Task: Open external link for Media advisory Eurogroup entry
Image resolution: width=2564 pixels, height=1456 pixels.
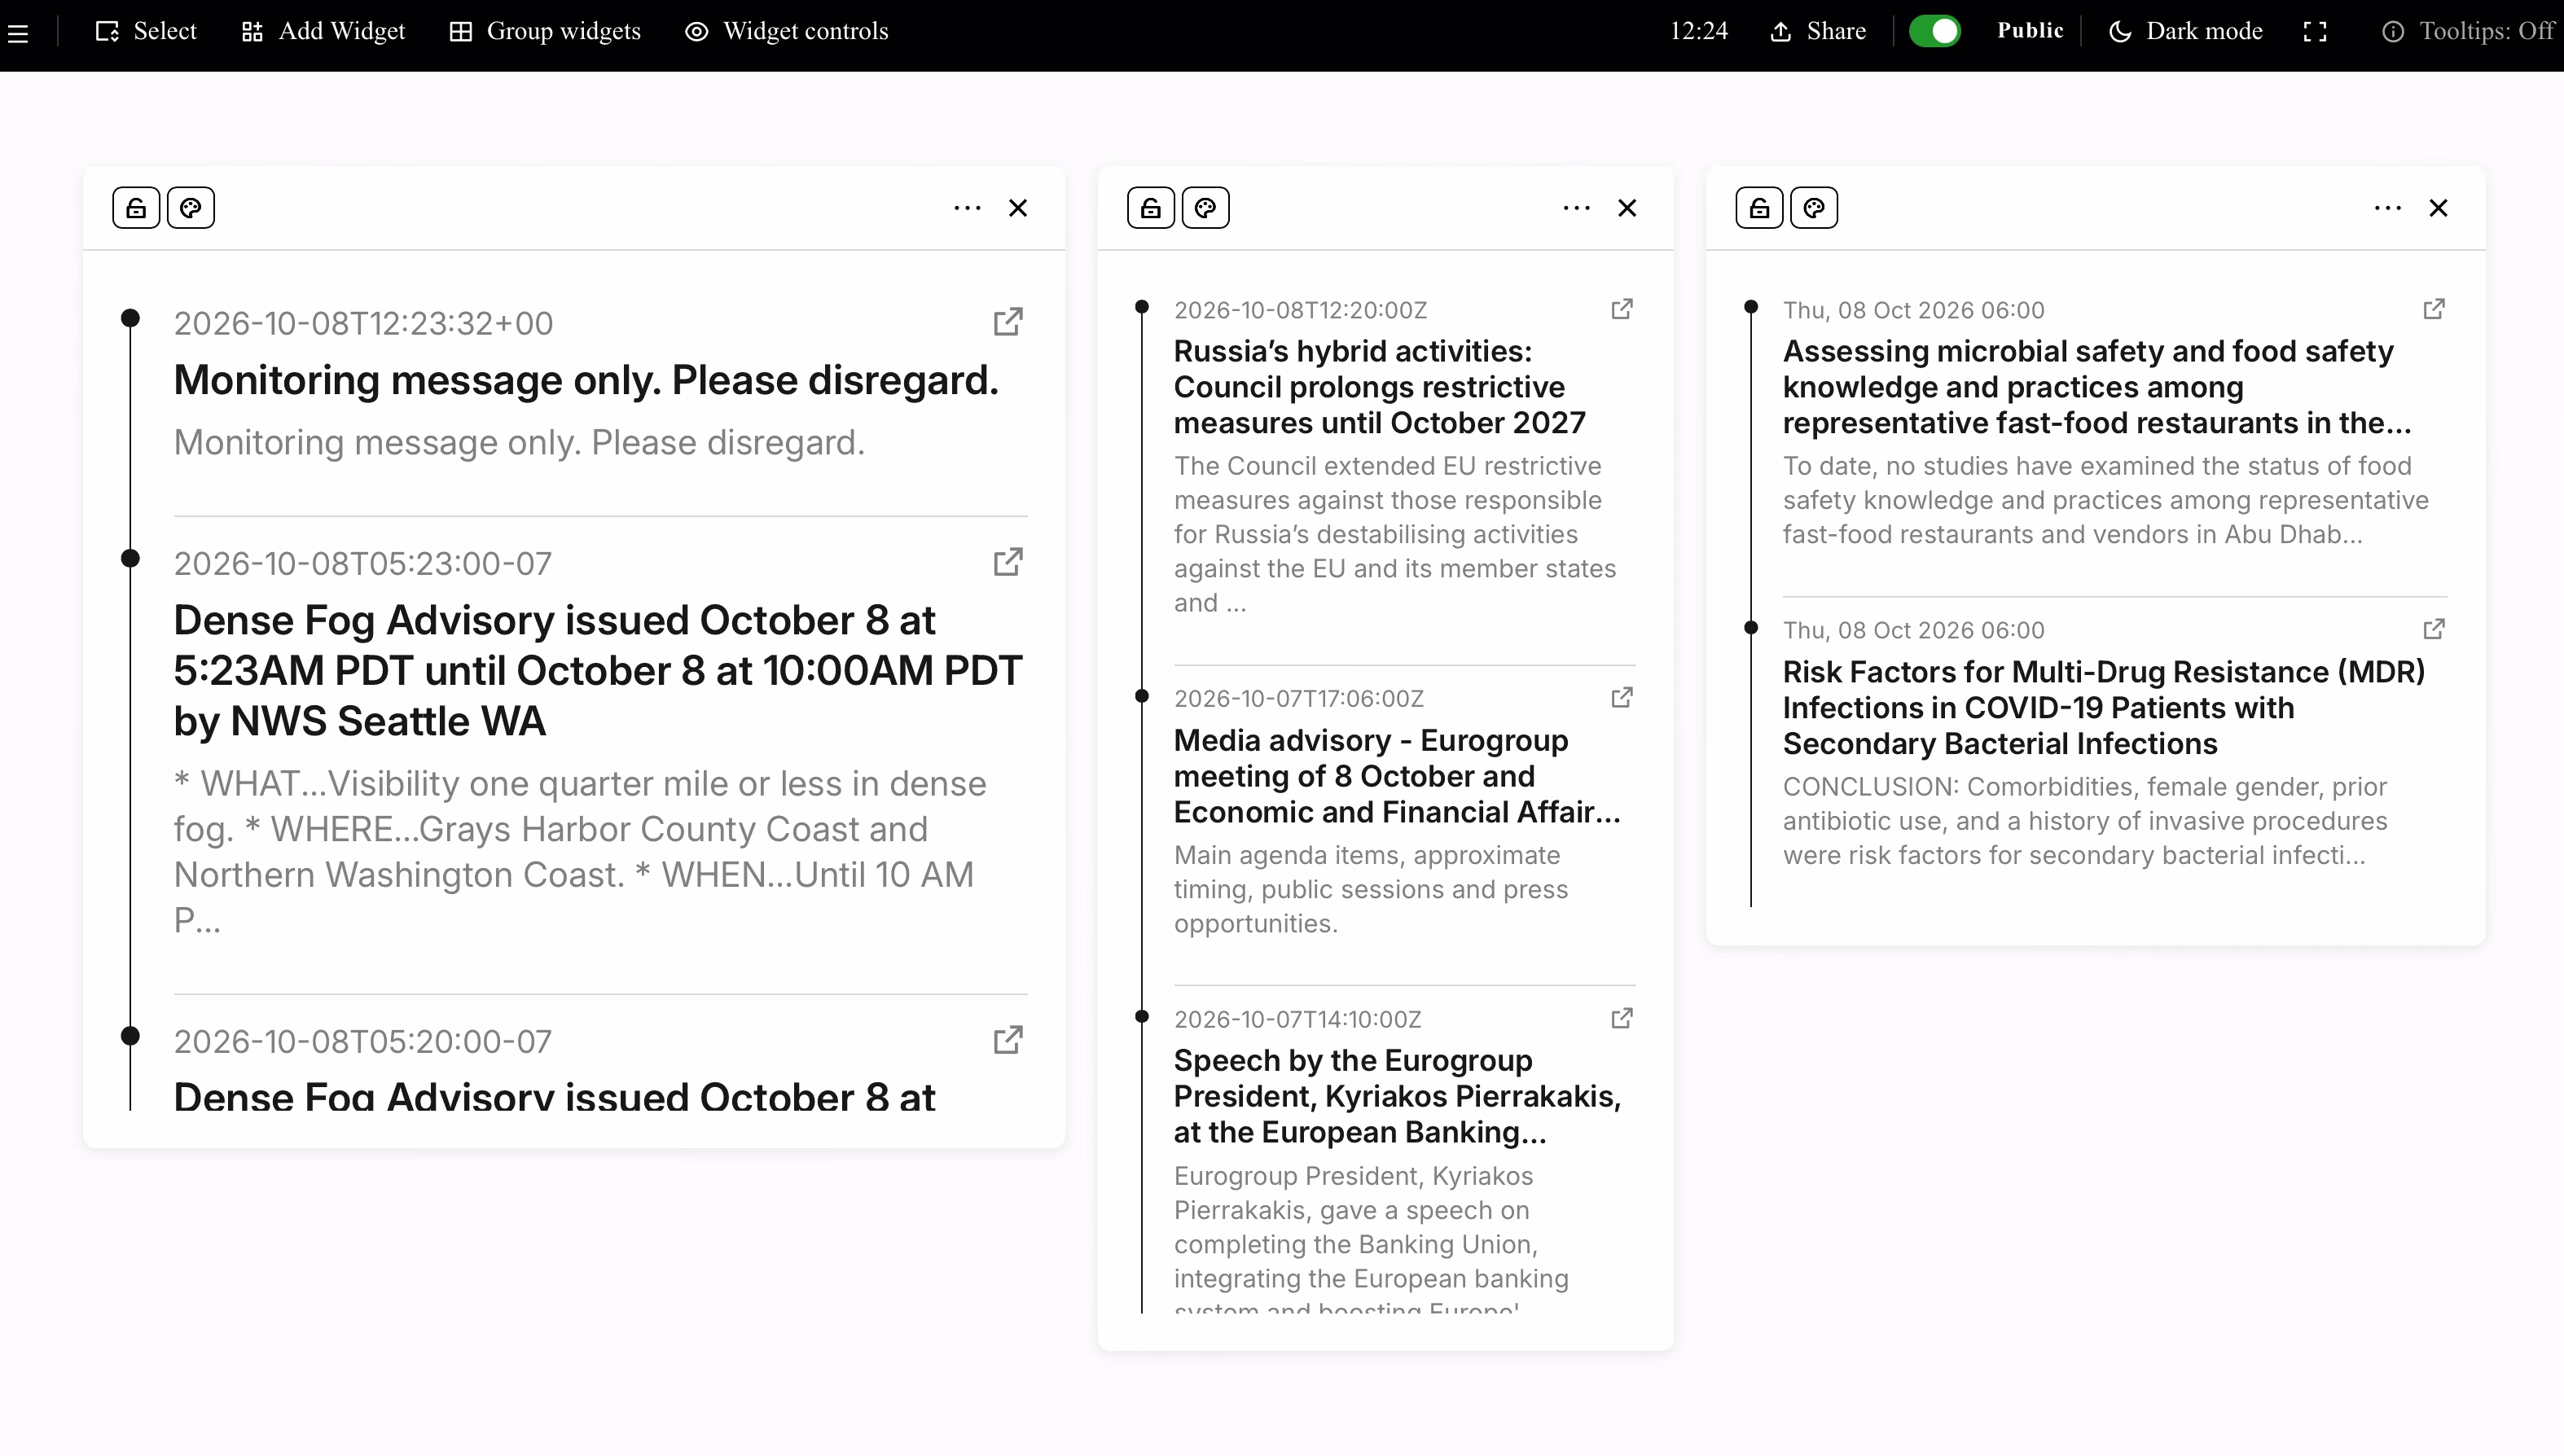Action: [1622, 697]
